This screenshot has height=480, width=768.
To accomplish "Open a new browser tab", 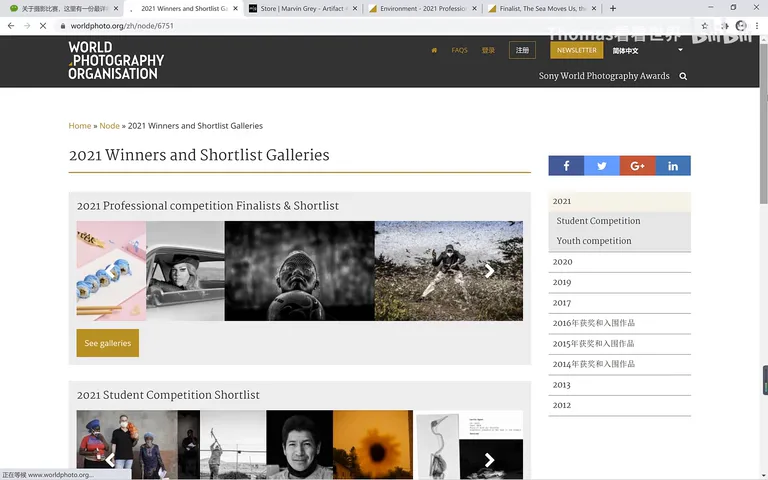I will [x=613, y=8].
